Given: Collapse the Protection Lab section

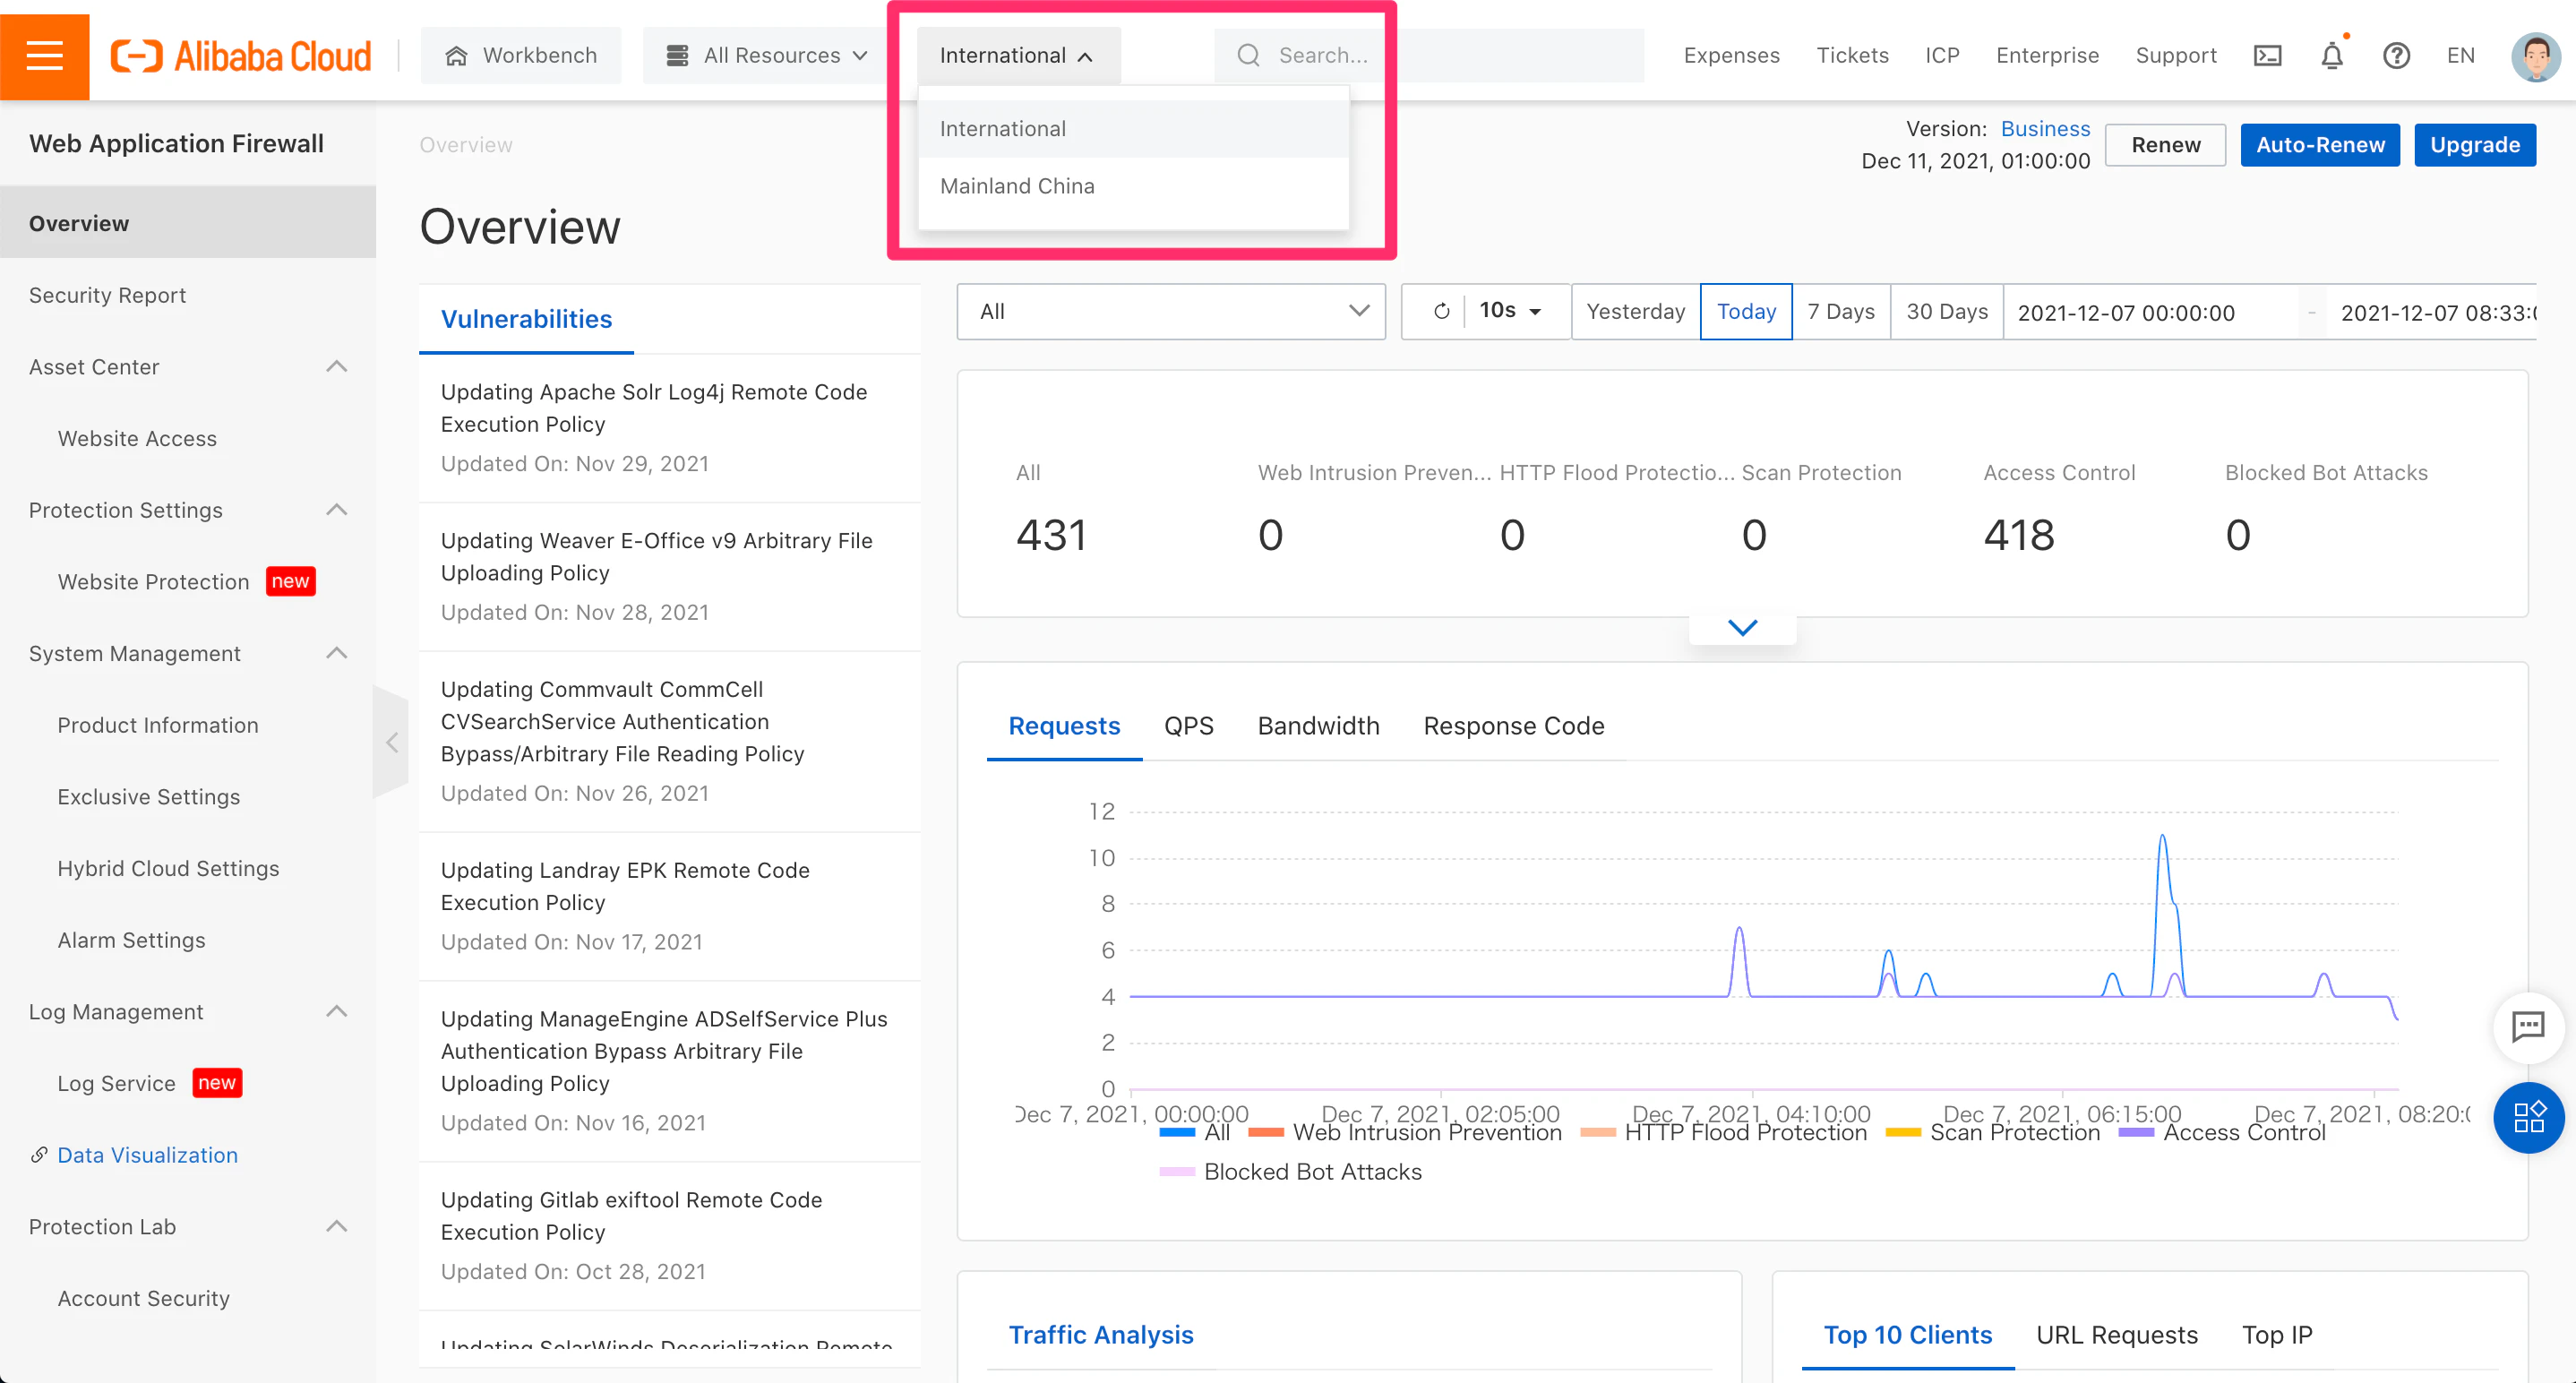Looking at the screenshot, I should 337,1227.
